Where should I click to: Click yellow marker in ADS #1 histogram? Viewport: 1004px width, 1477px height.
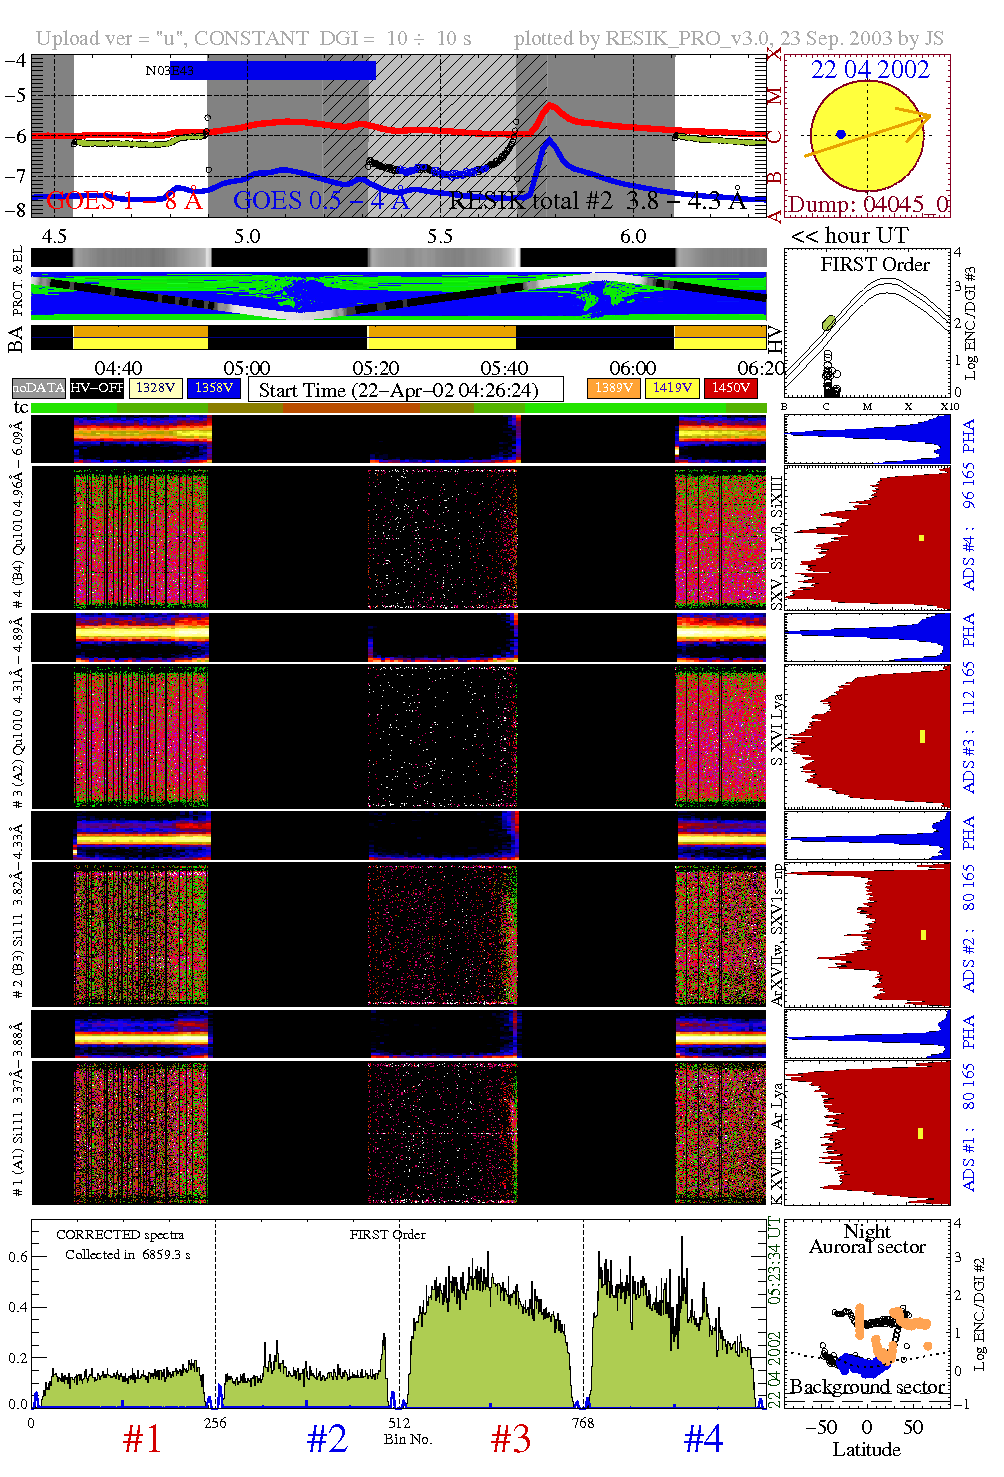tap(920, 1133)
